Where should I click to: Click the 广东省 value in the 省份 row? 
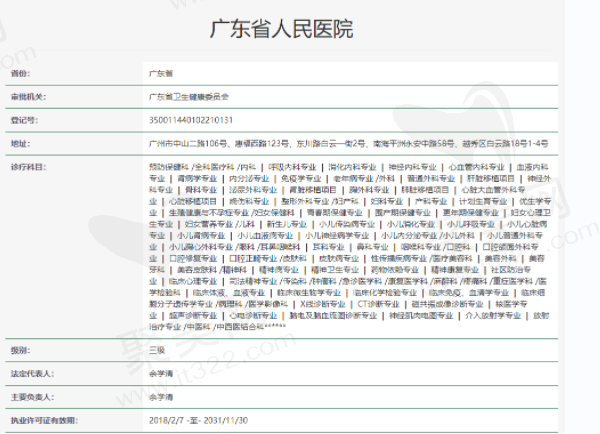coord(161,73)
